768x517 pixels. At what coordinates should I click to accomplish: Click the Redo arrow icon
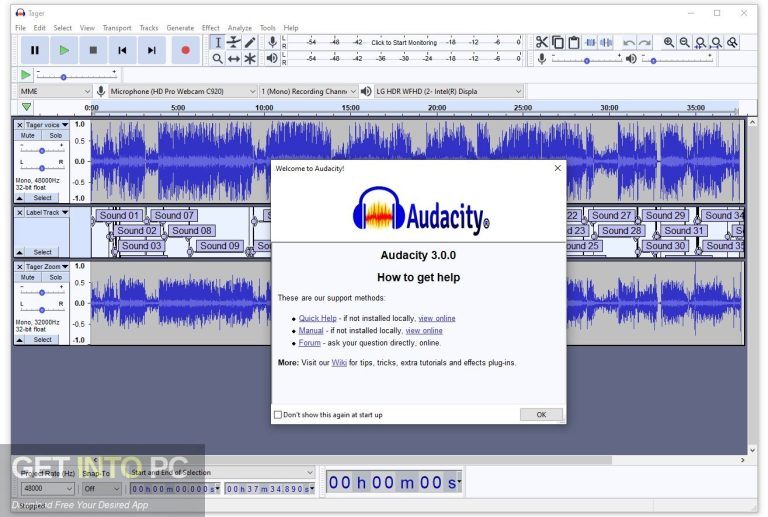tap(645, 43)
